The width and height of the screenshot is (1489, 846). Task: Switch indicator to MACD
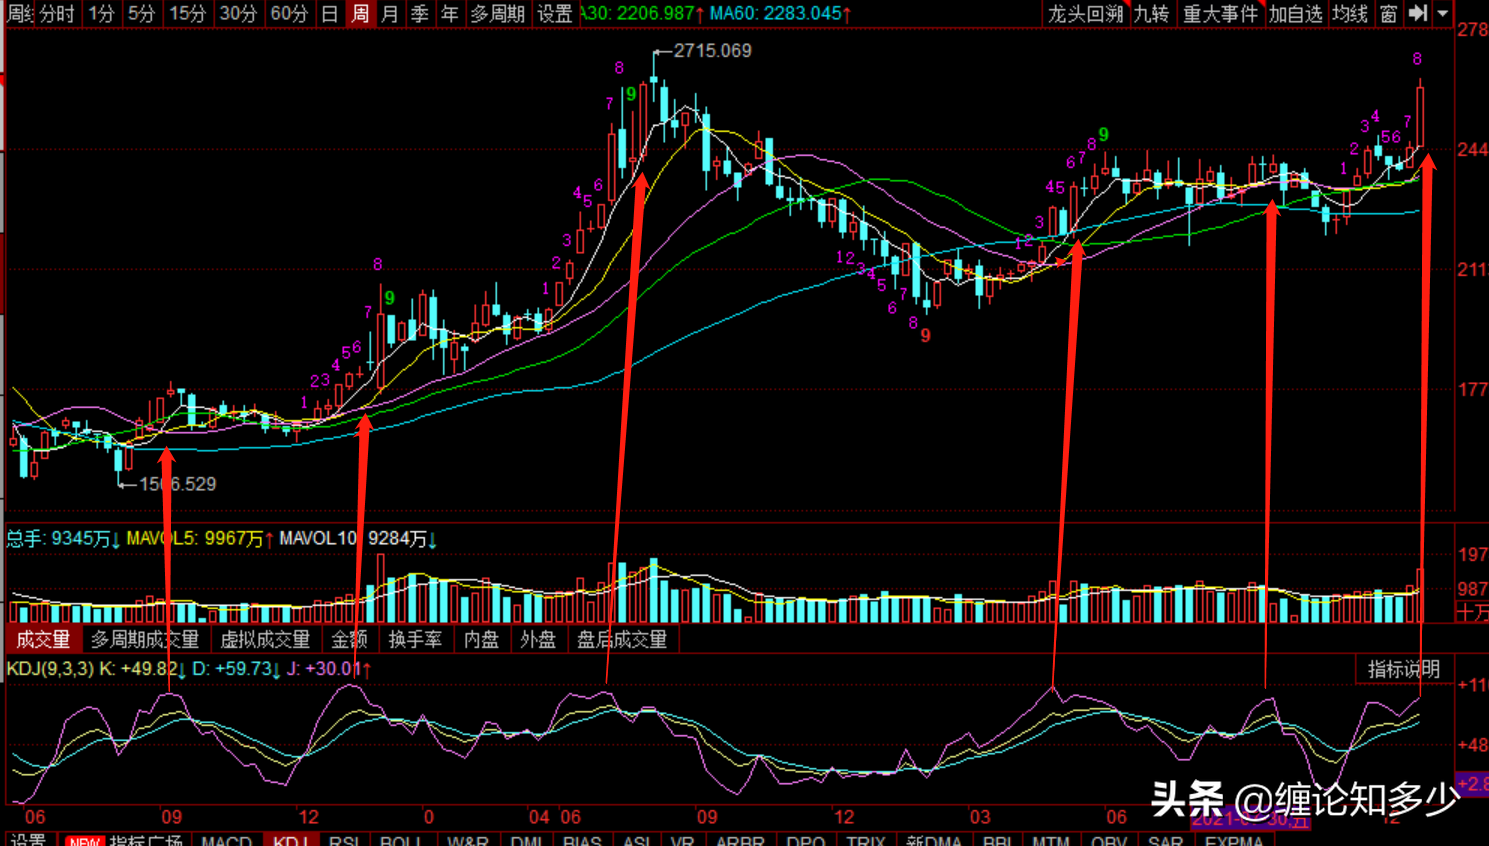[x=226, y=840]
